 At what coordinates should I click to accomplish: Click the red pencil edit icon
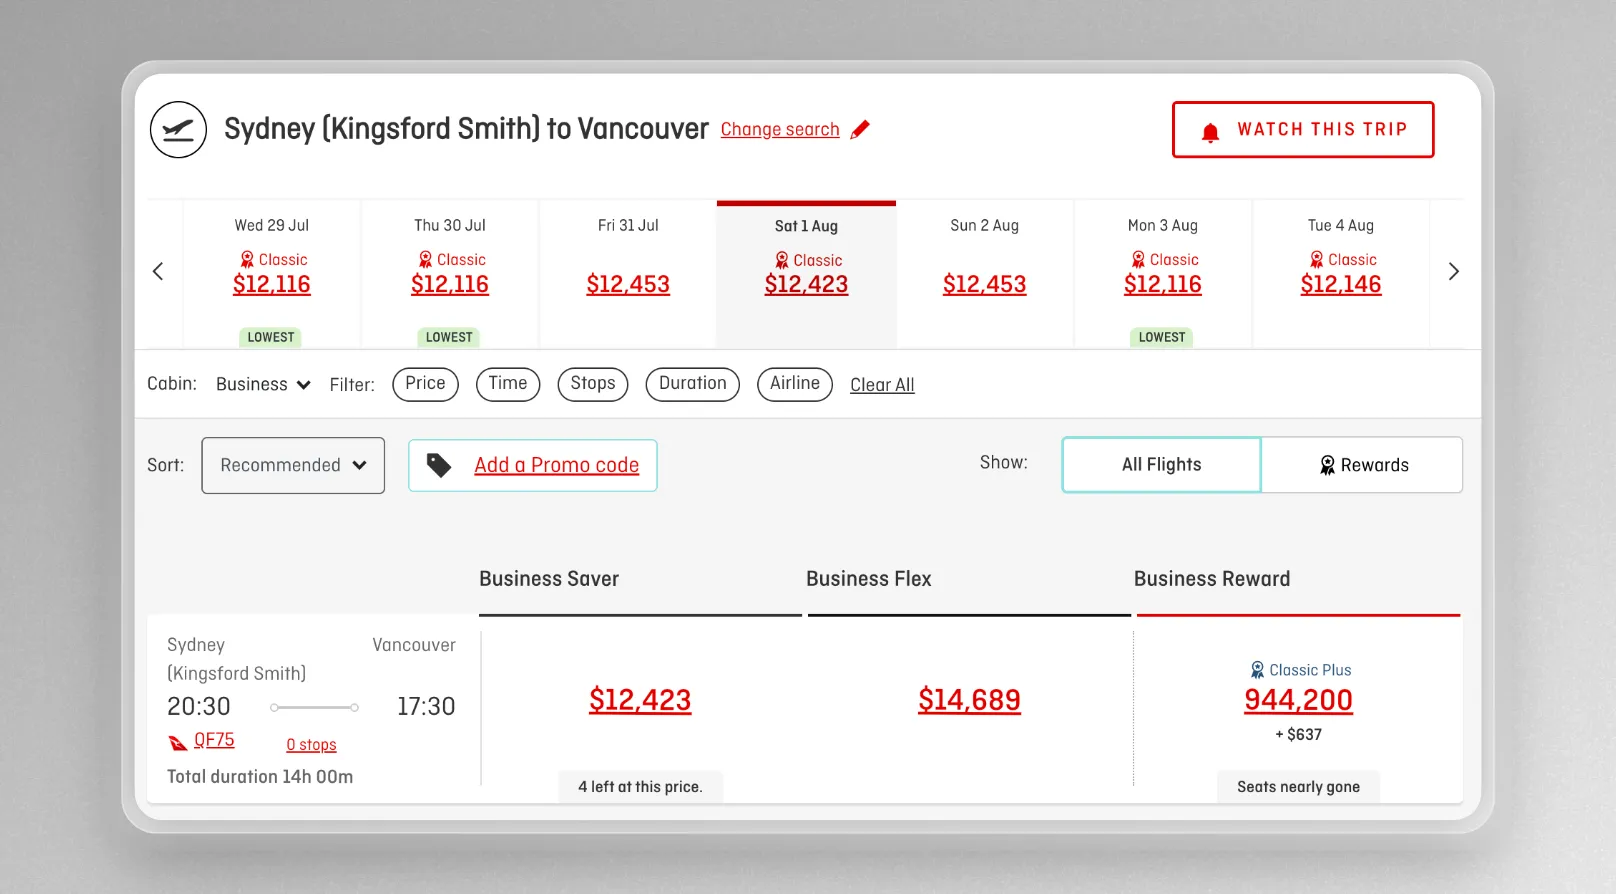coord(860,130)
